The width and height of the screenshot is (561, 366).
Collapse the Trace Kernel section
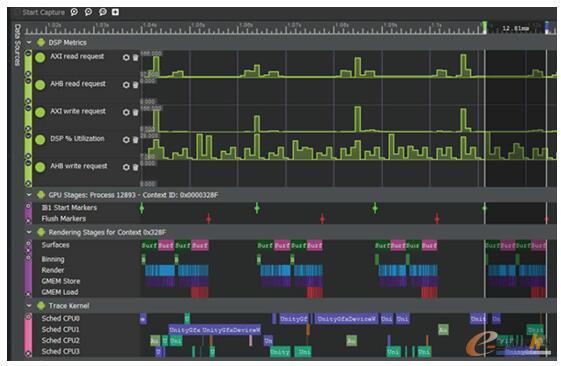[x=29, y=306]
